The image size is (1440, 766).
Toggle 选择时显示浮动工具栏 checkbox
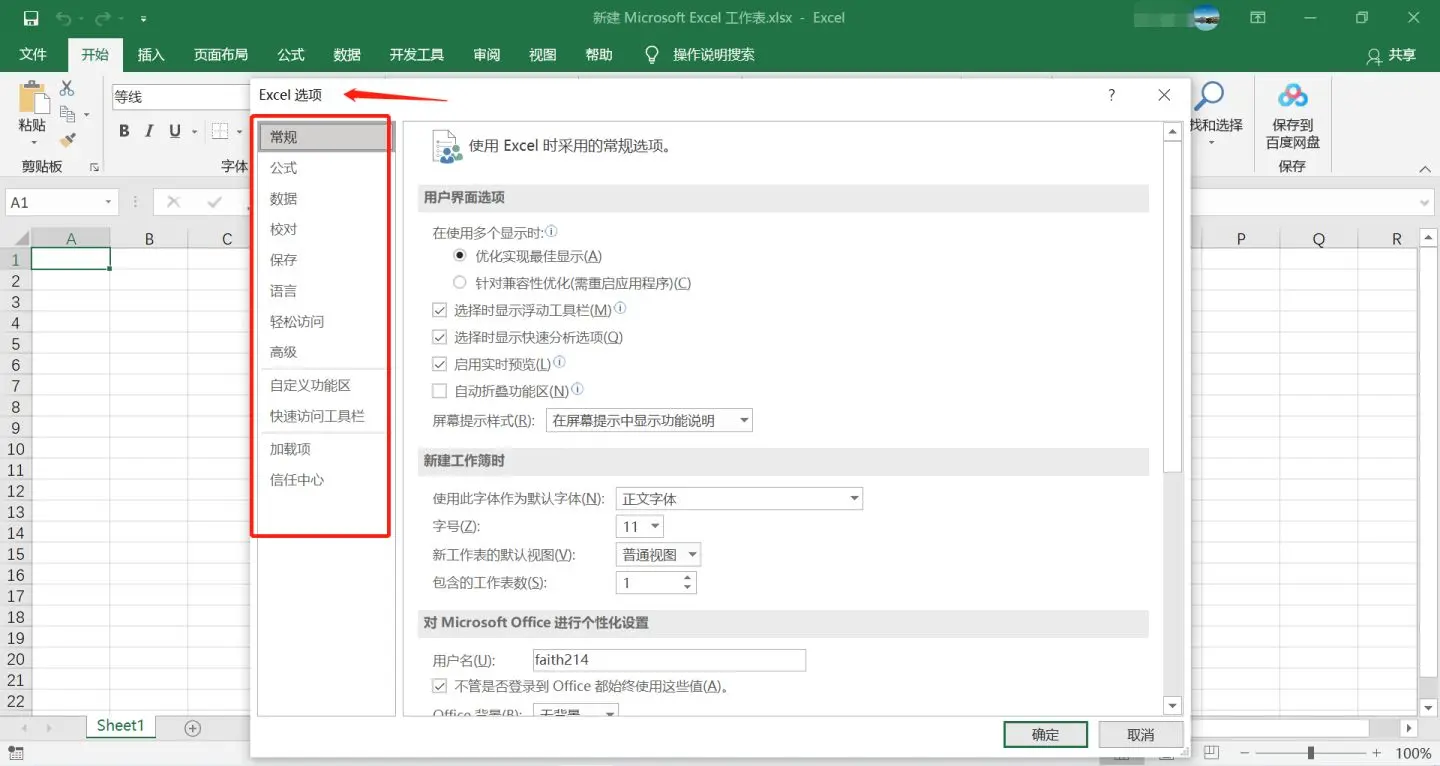[x=439, y=311]
